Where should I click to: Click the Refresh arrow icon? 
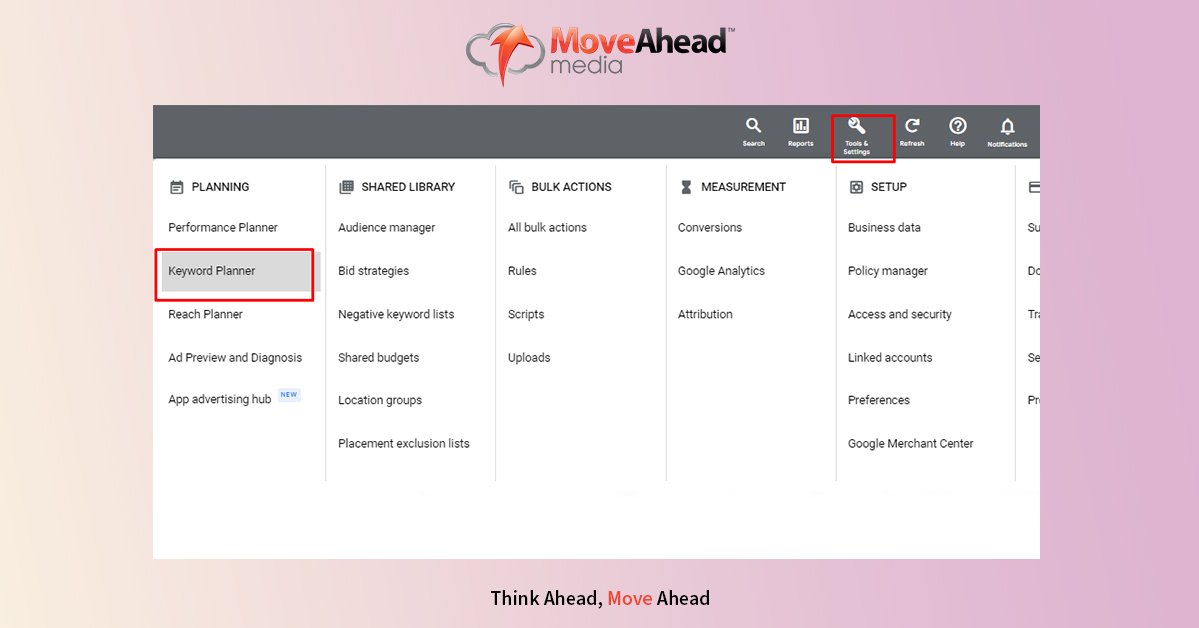click(911, 125)
